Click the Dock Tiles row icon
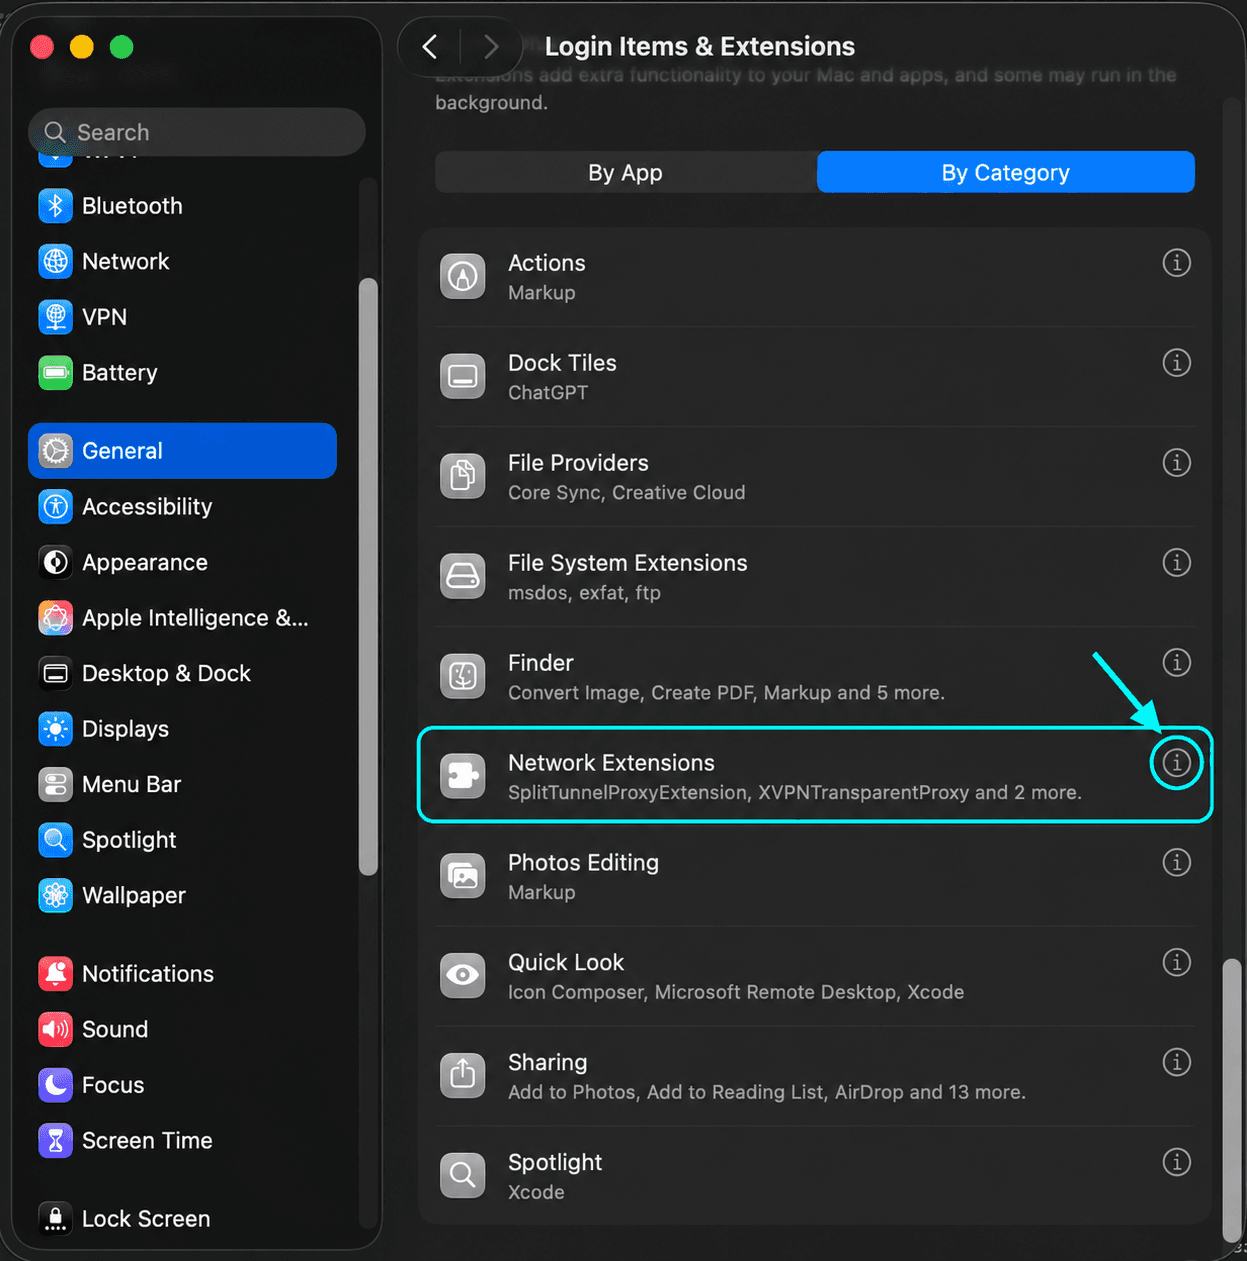The image size is (1247, 1261). point(463,376)
